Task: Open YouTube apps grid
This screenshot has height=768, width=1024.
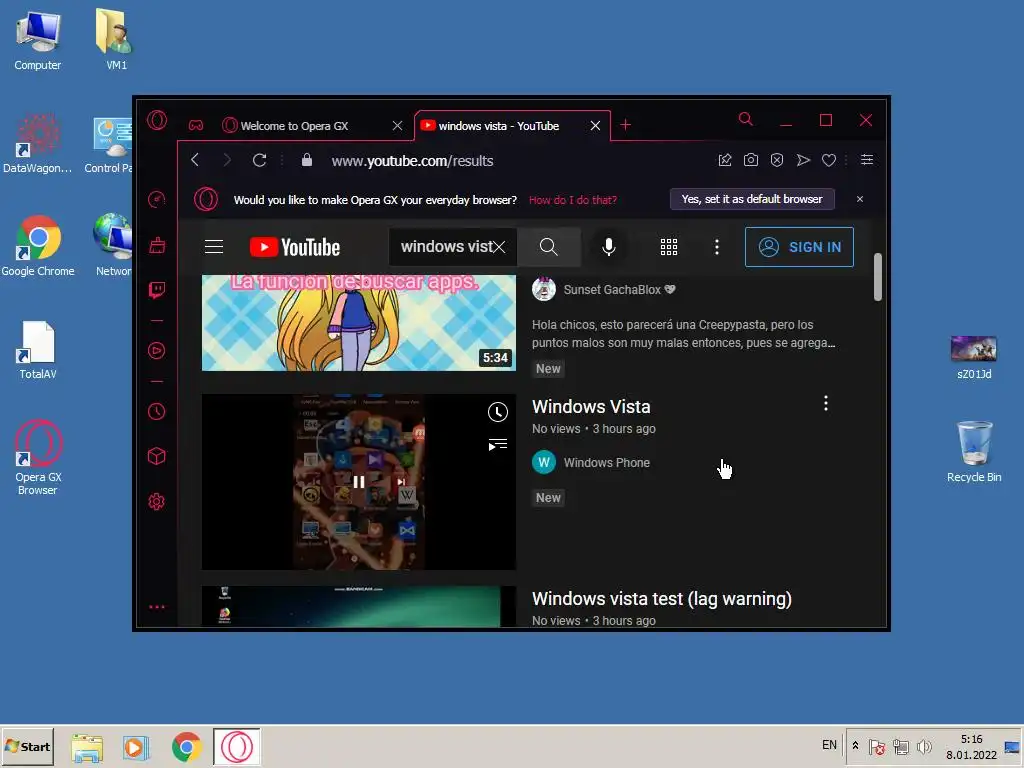Action: click(669, 247)
